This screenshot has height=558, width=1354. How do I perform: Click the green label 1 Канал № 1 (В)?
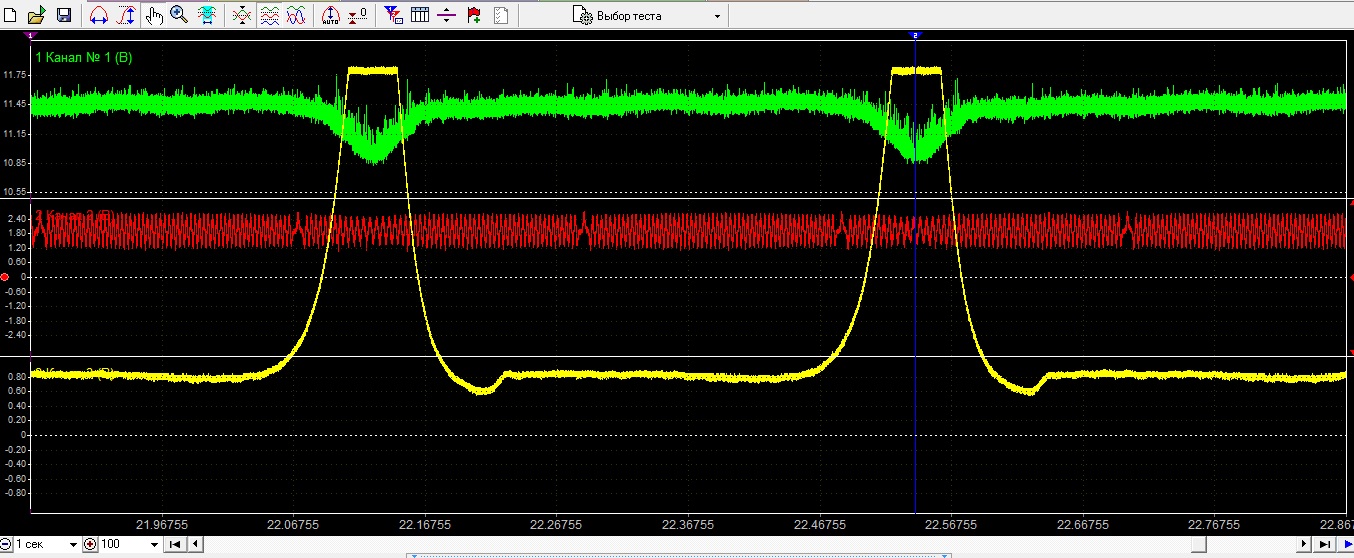pos(84,57)
